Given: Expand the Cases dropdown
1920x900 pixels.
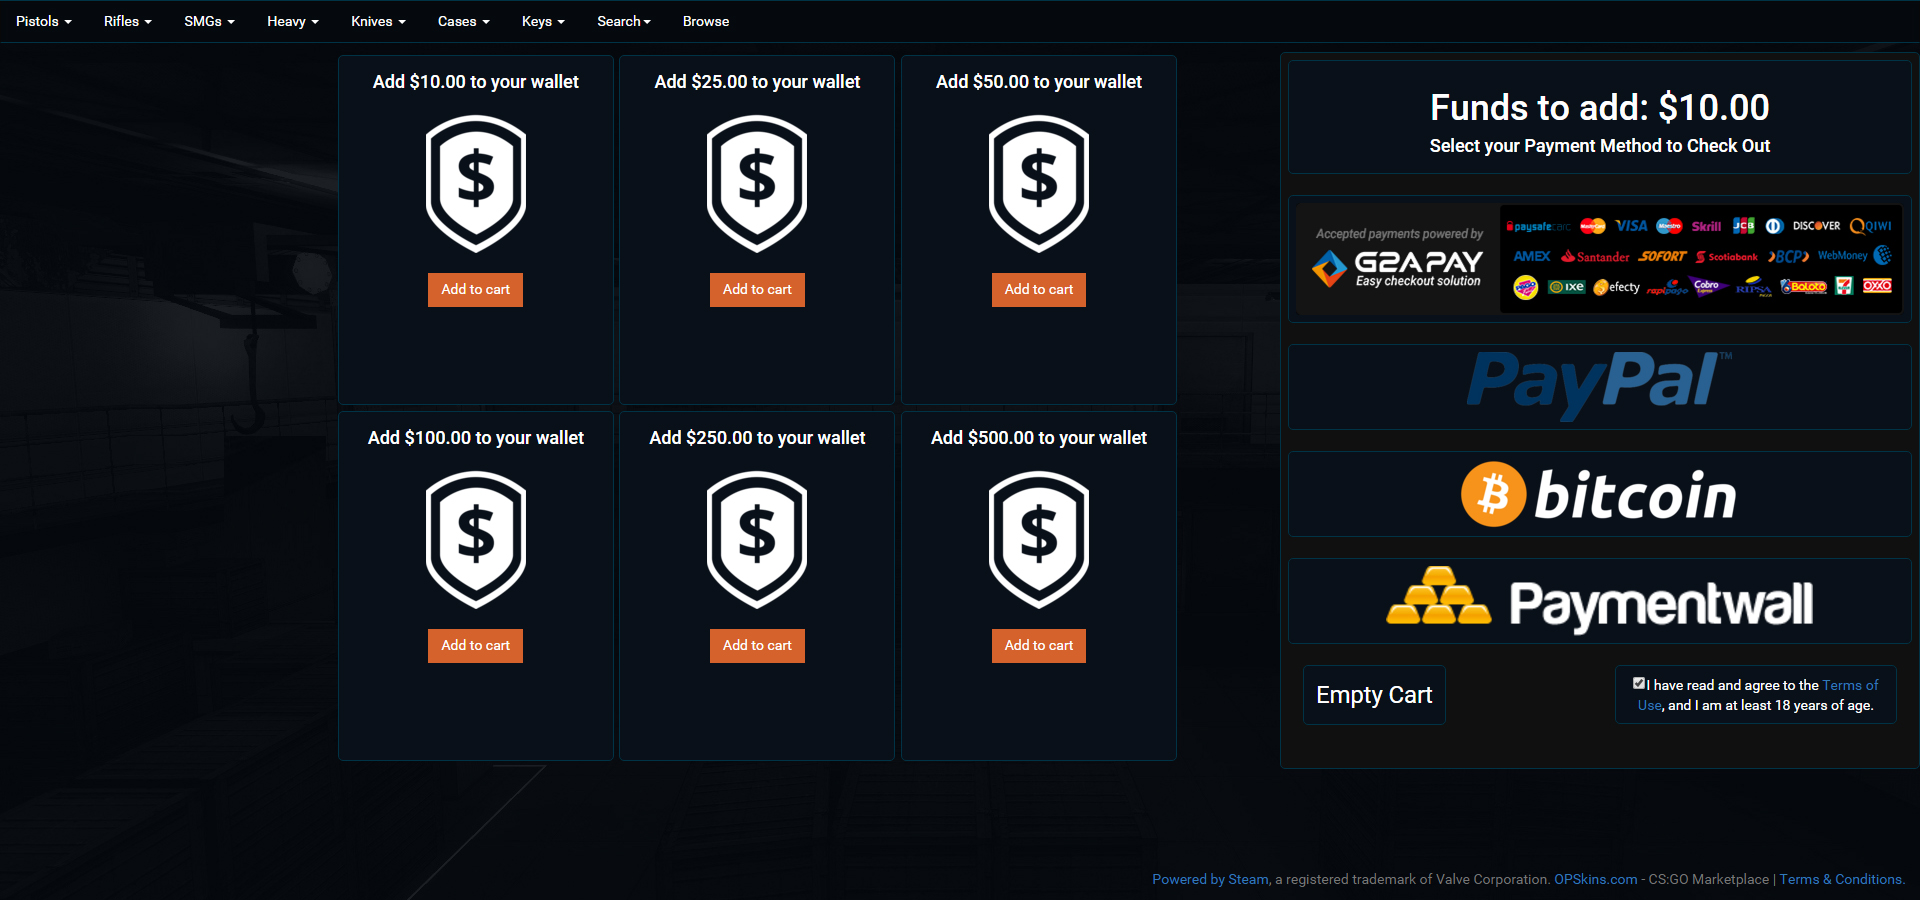Looking at the screenshot, I should coord(463,21).
